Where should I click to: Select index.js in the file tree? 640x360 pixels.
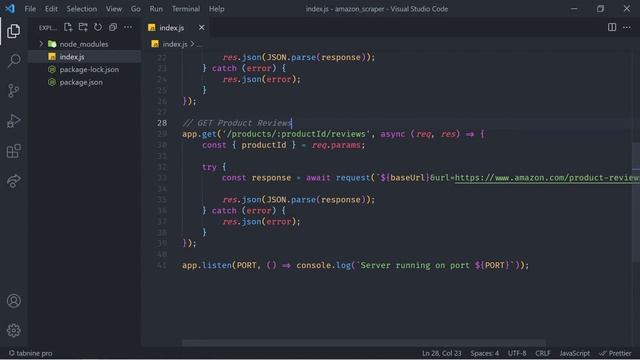(84, 57)
